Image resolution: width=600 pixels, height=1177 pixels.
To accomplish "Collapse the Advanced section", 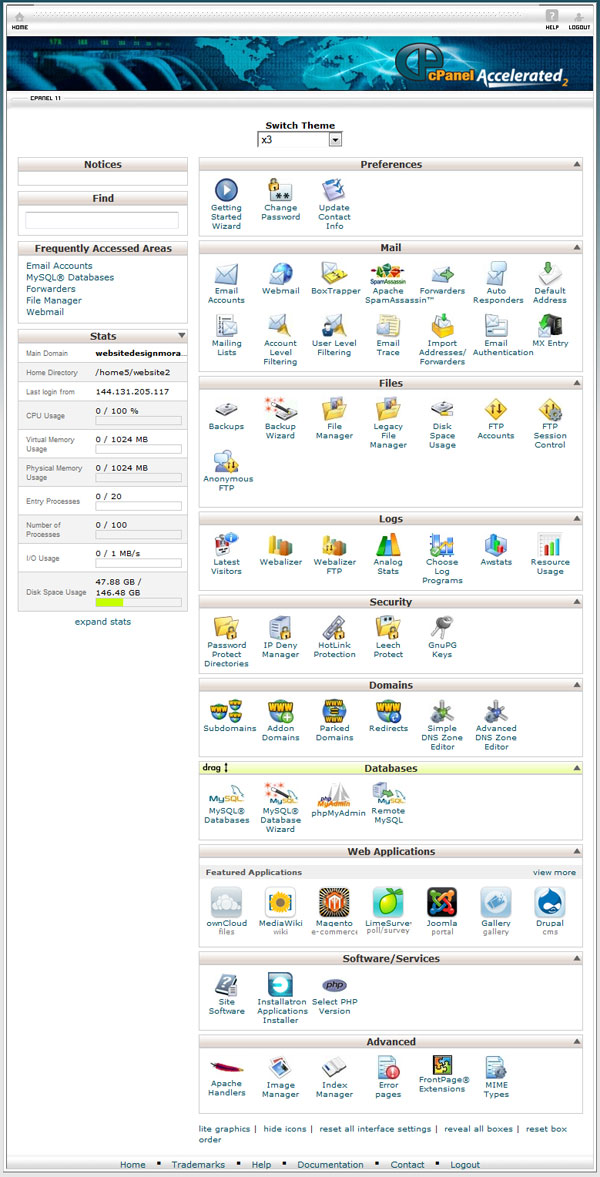I will 576,1042.
